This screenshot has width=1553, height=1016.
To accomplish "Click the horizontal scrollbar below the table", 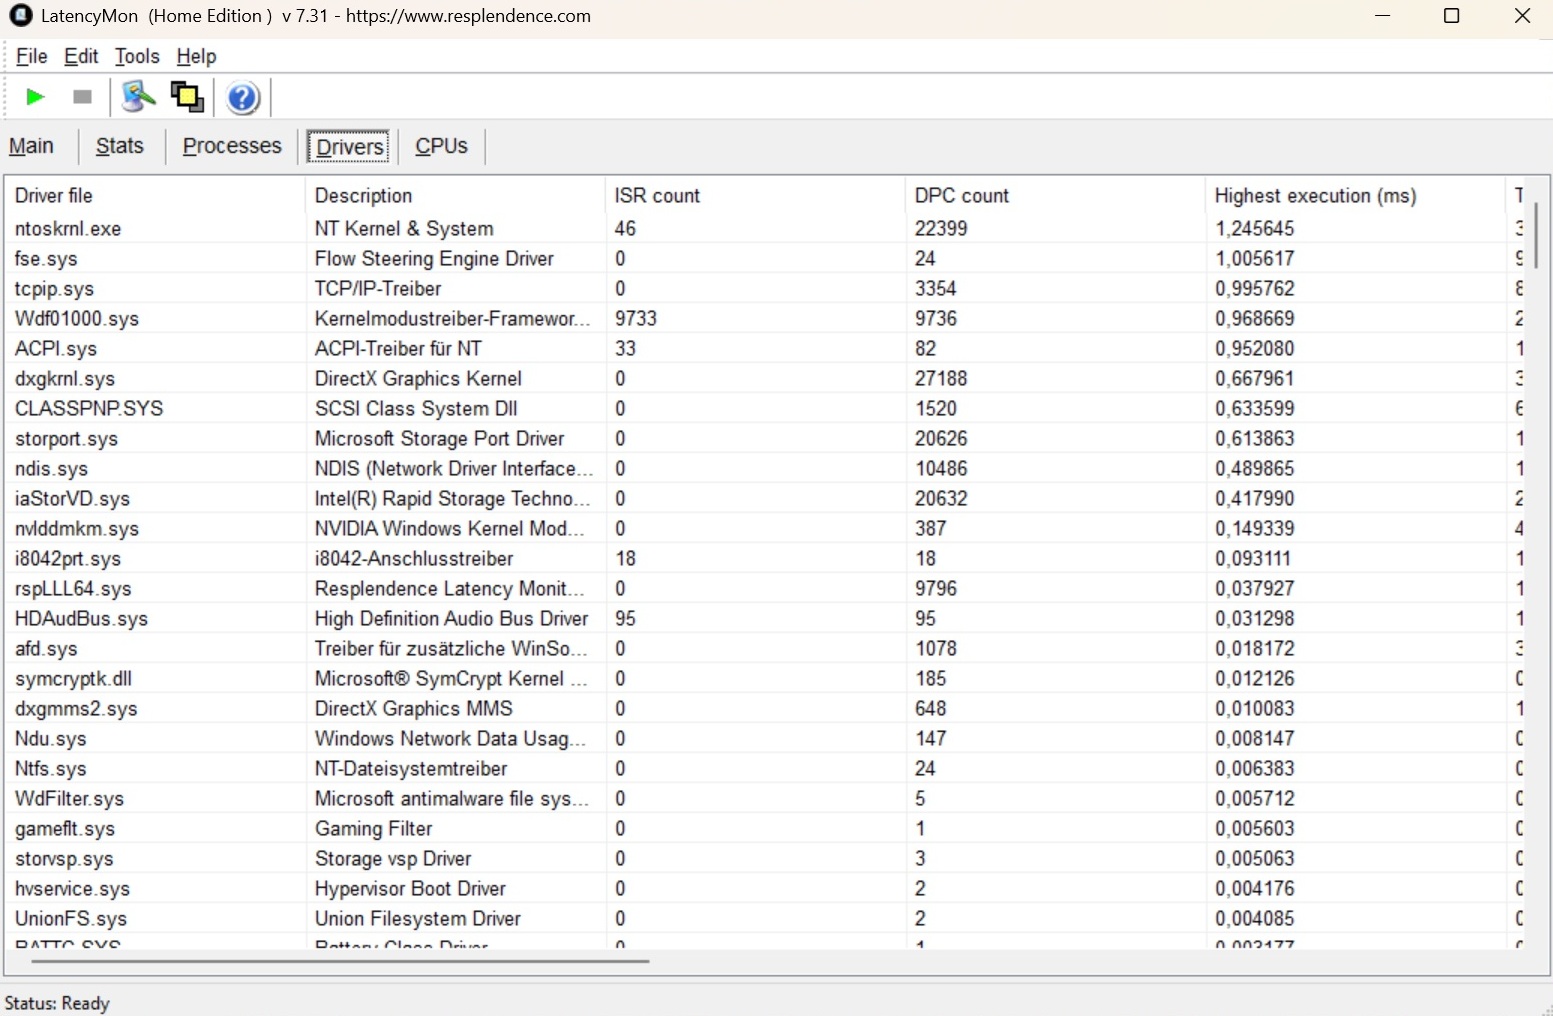I will 340,961.
